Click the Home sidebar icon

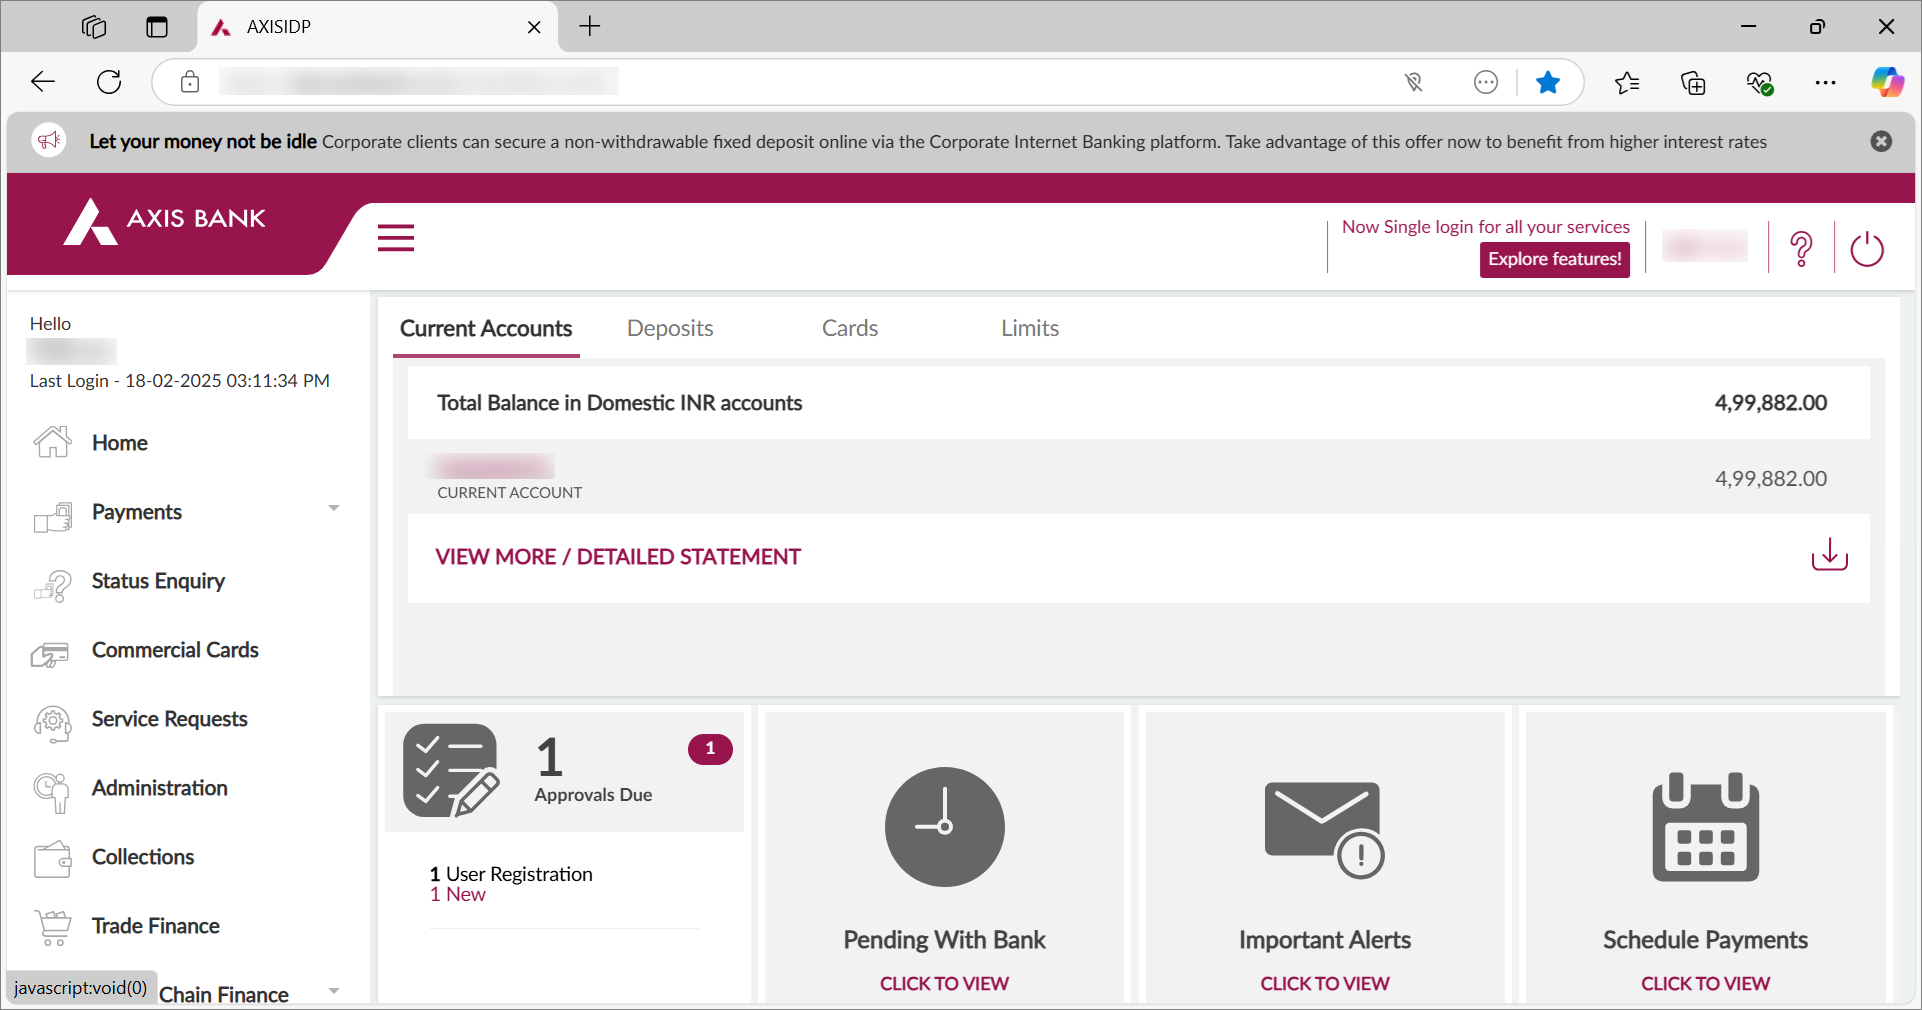coord(53,442)
